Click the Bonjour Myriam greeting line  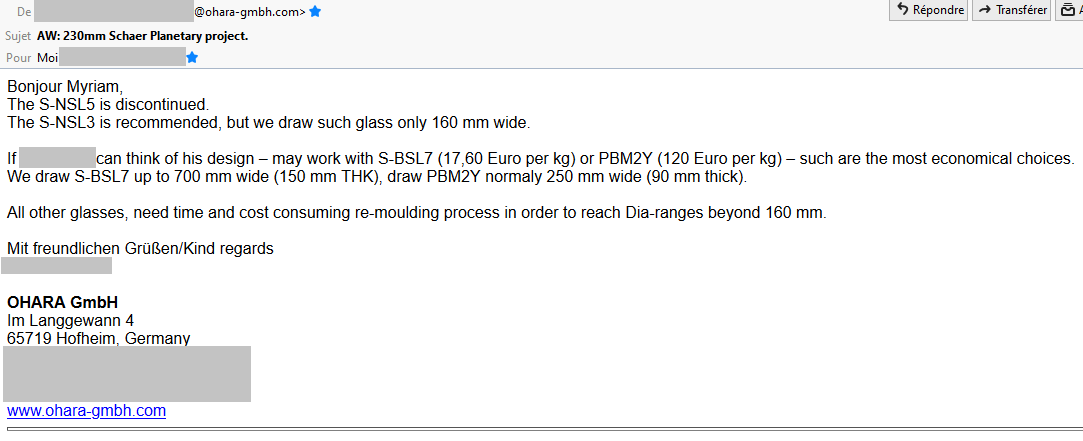pos(64,86)
